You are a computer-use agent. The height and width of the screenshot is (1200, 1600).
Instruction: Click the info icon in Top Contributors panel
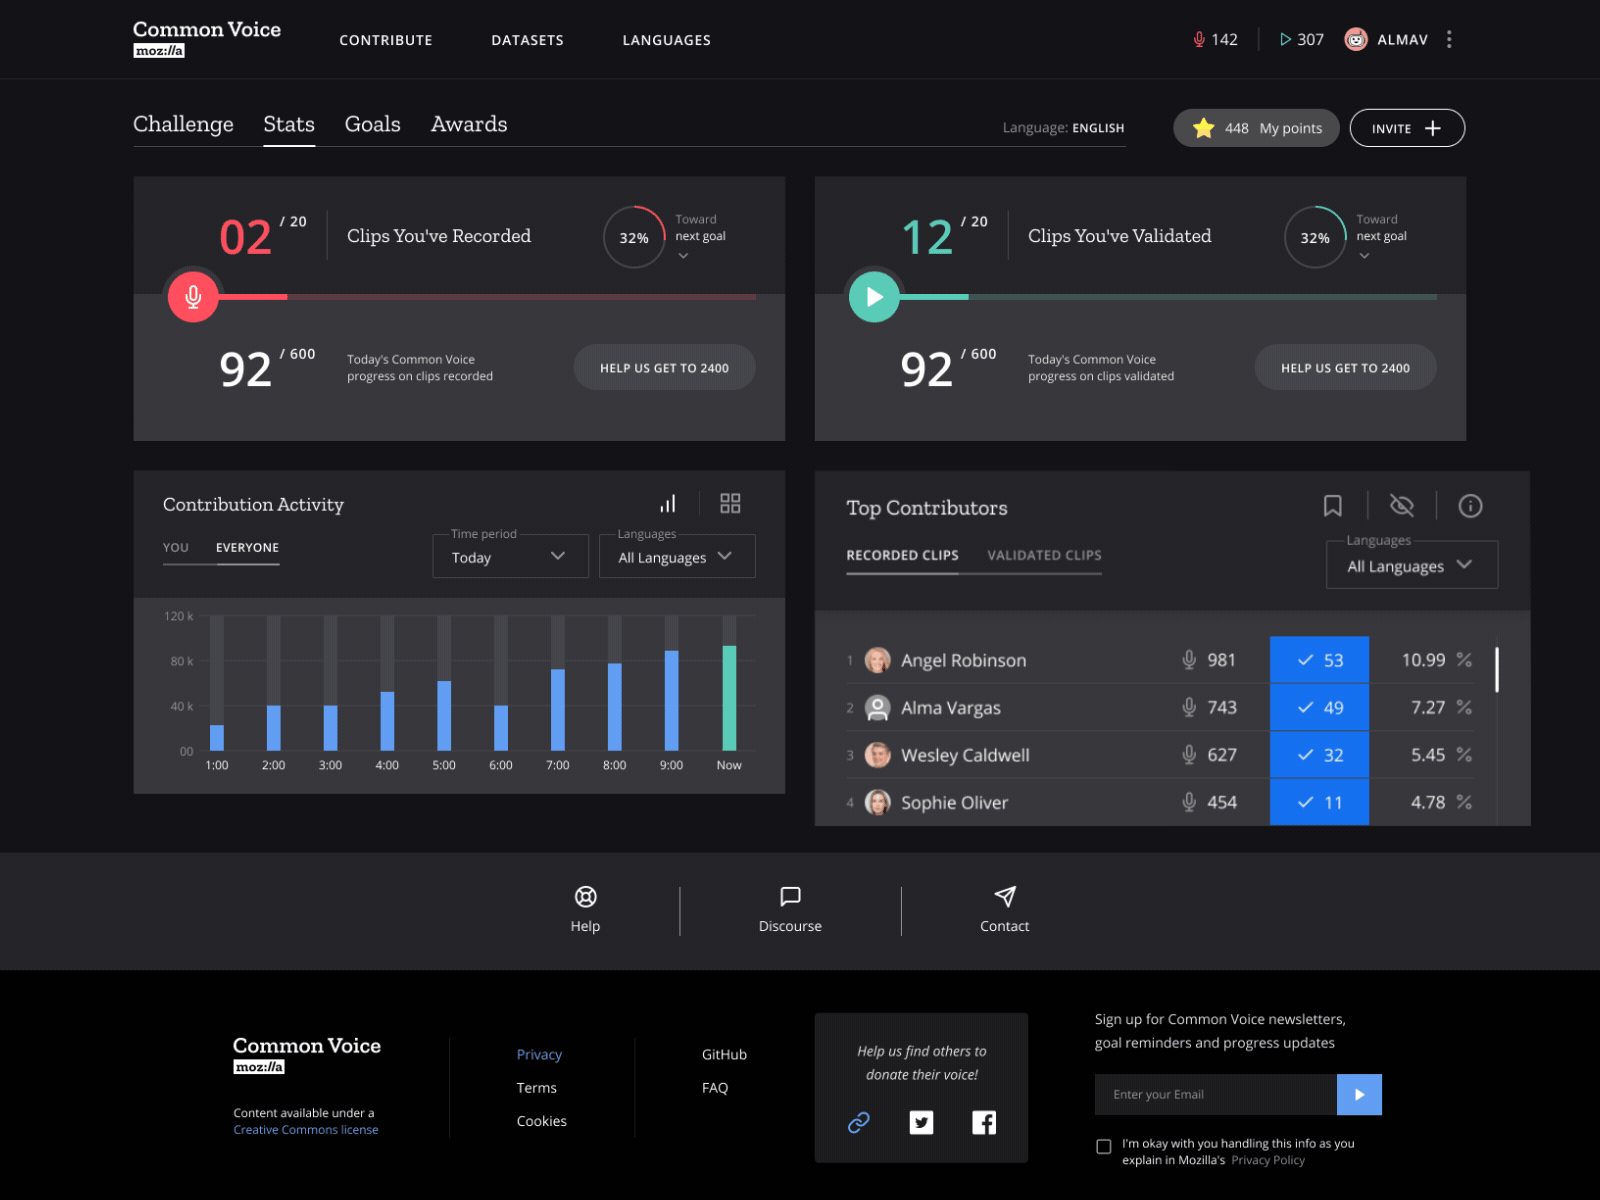1470,506
